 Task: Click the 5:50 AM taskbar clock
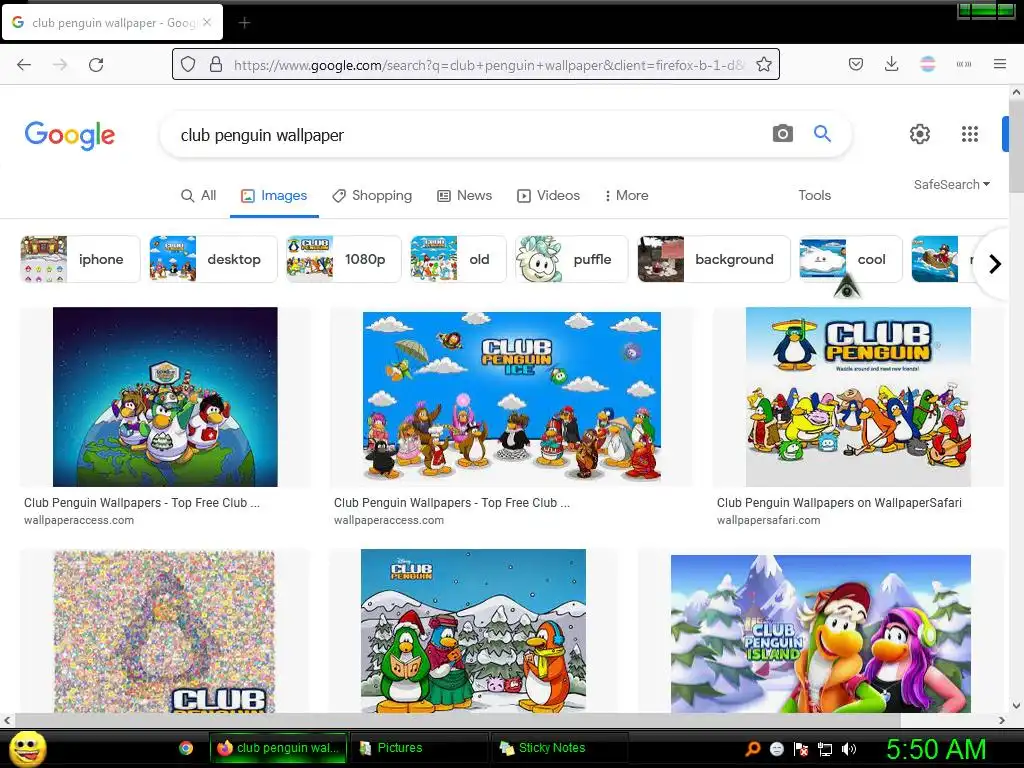coord(936,749)
